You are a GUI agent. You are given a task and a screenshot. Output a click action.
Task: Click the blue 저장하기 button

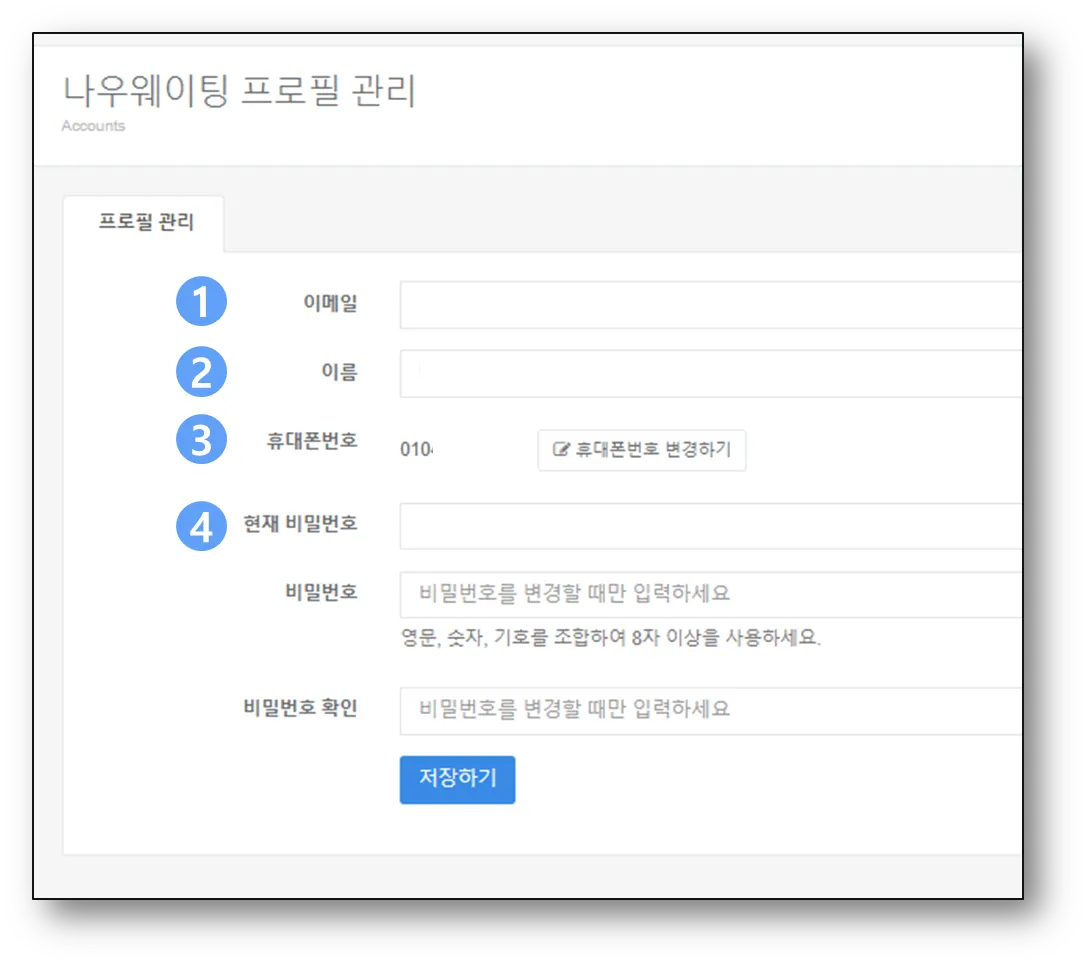coord(457,779)
